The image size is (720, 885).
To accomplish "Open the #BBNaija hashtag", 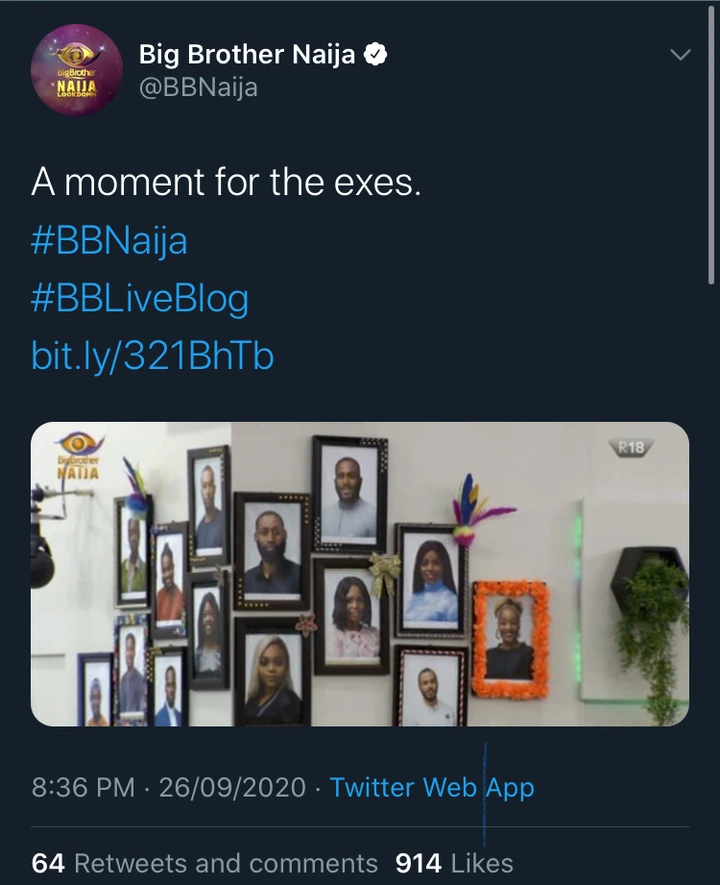I will [x=109, y=240].
